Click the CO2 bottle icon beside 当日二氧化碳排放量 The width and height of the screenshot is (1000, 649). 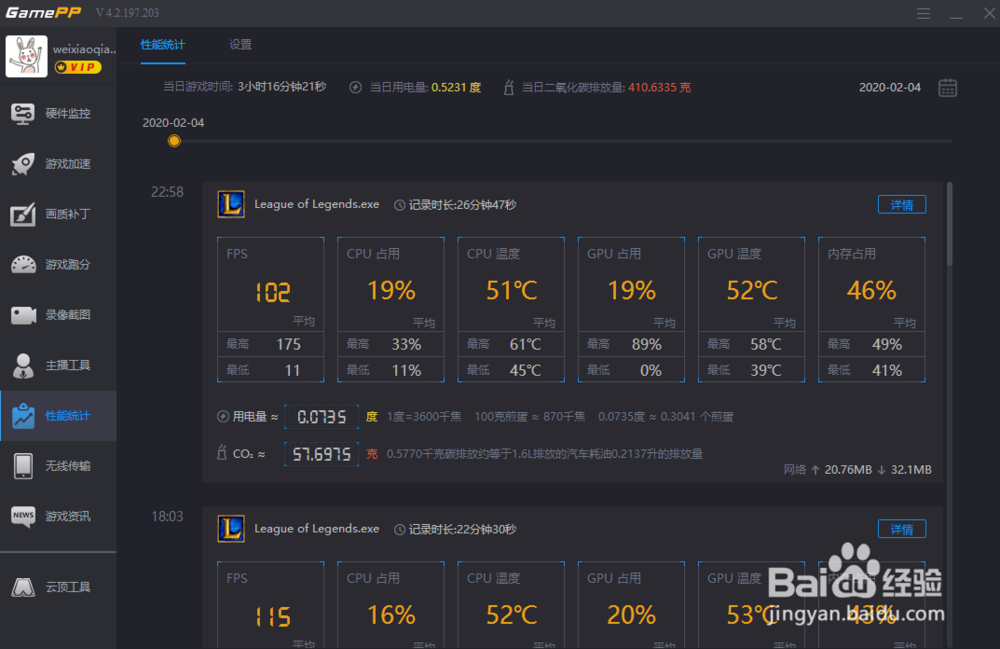[508, 87]
